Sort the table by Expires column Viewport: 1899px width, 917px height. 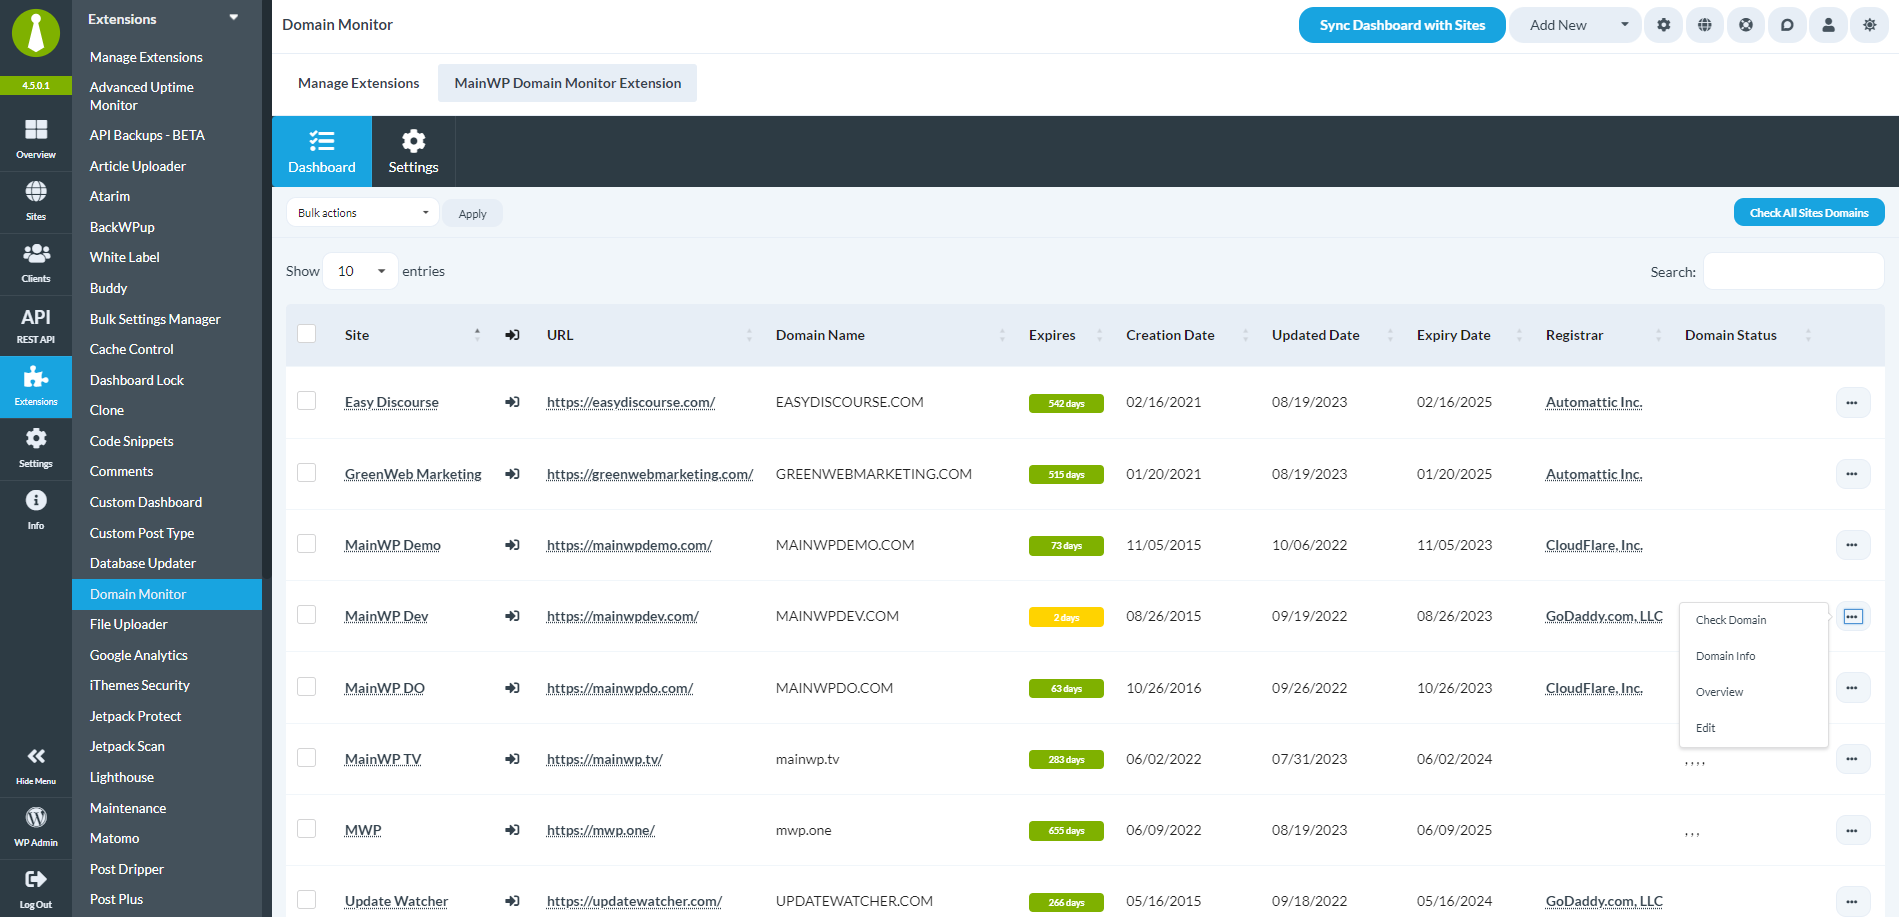pyautogui.click(x=1065, y=335)
